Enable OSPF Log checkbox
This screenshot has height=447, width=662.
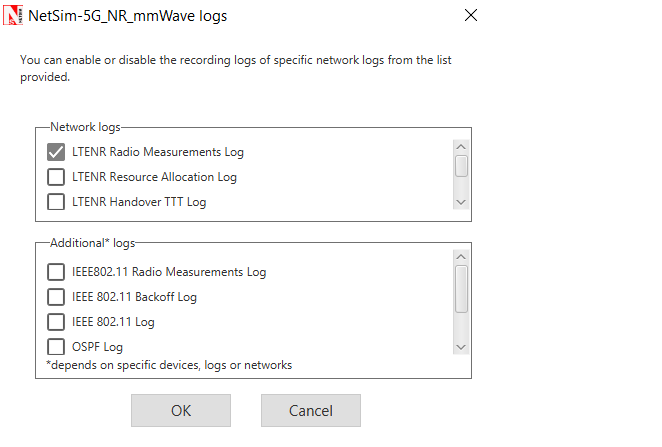(56, 347)
